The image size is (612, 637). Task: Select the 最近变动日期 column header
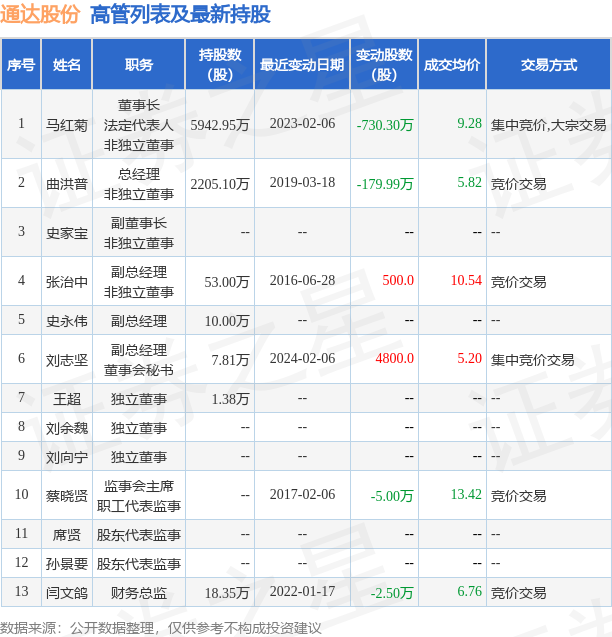click(302, 65)
